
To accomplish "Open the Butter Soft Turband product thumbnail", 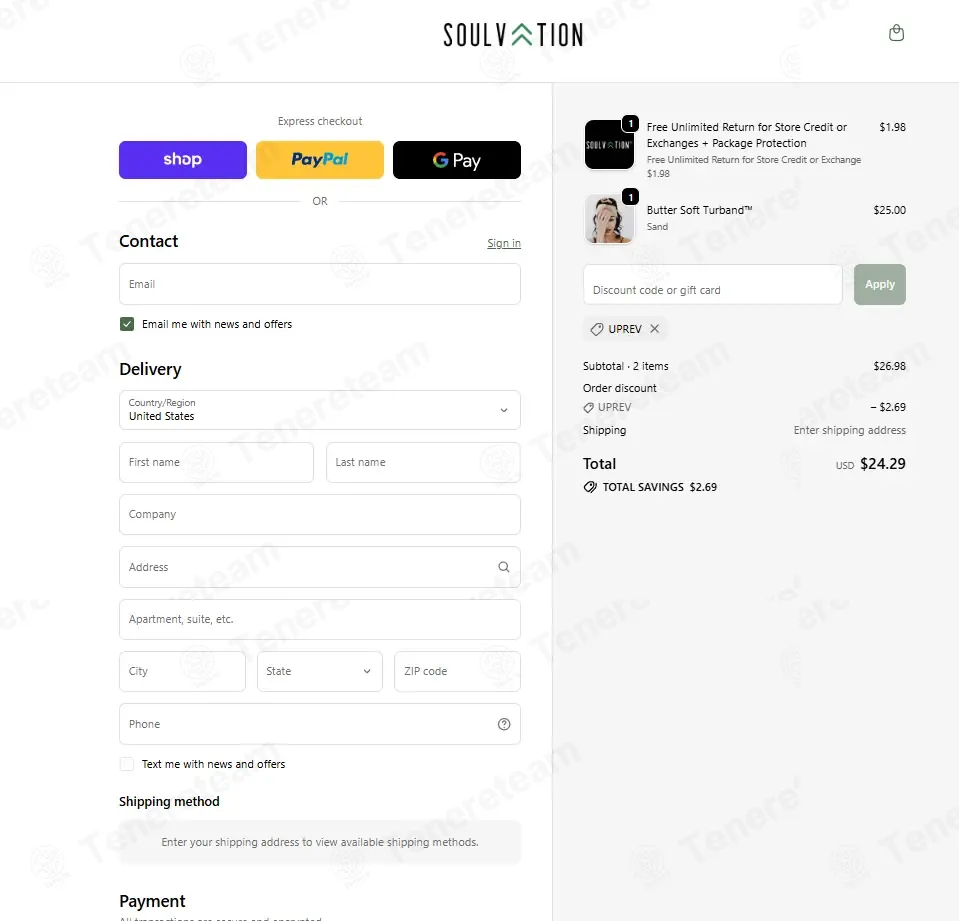I will [x=609, y=219].
